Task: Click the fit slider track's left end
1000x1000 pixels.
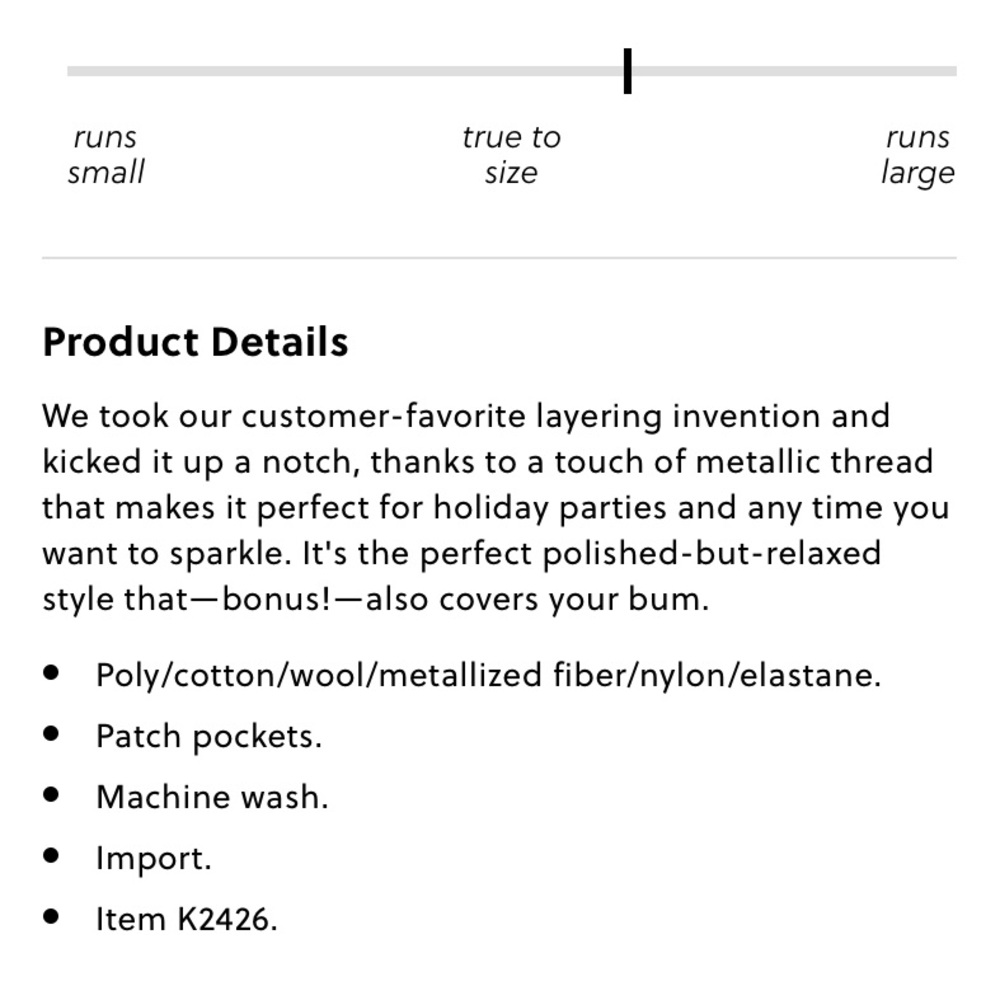Action: tap(72, 71)
